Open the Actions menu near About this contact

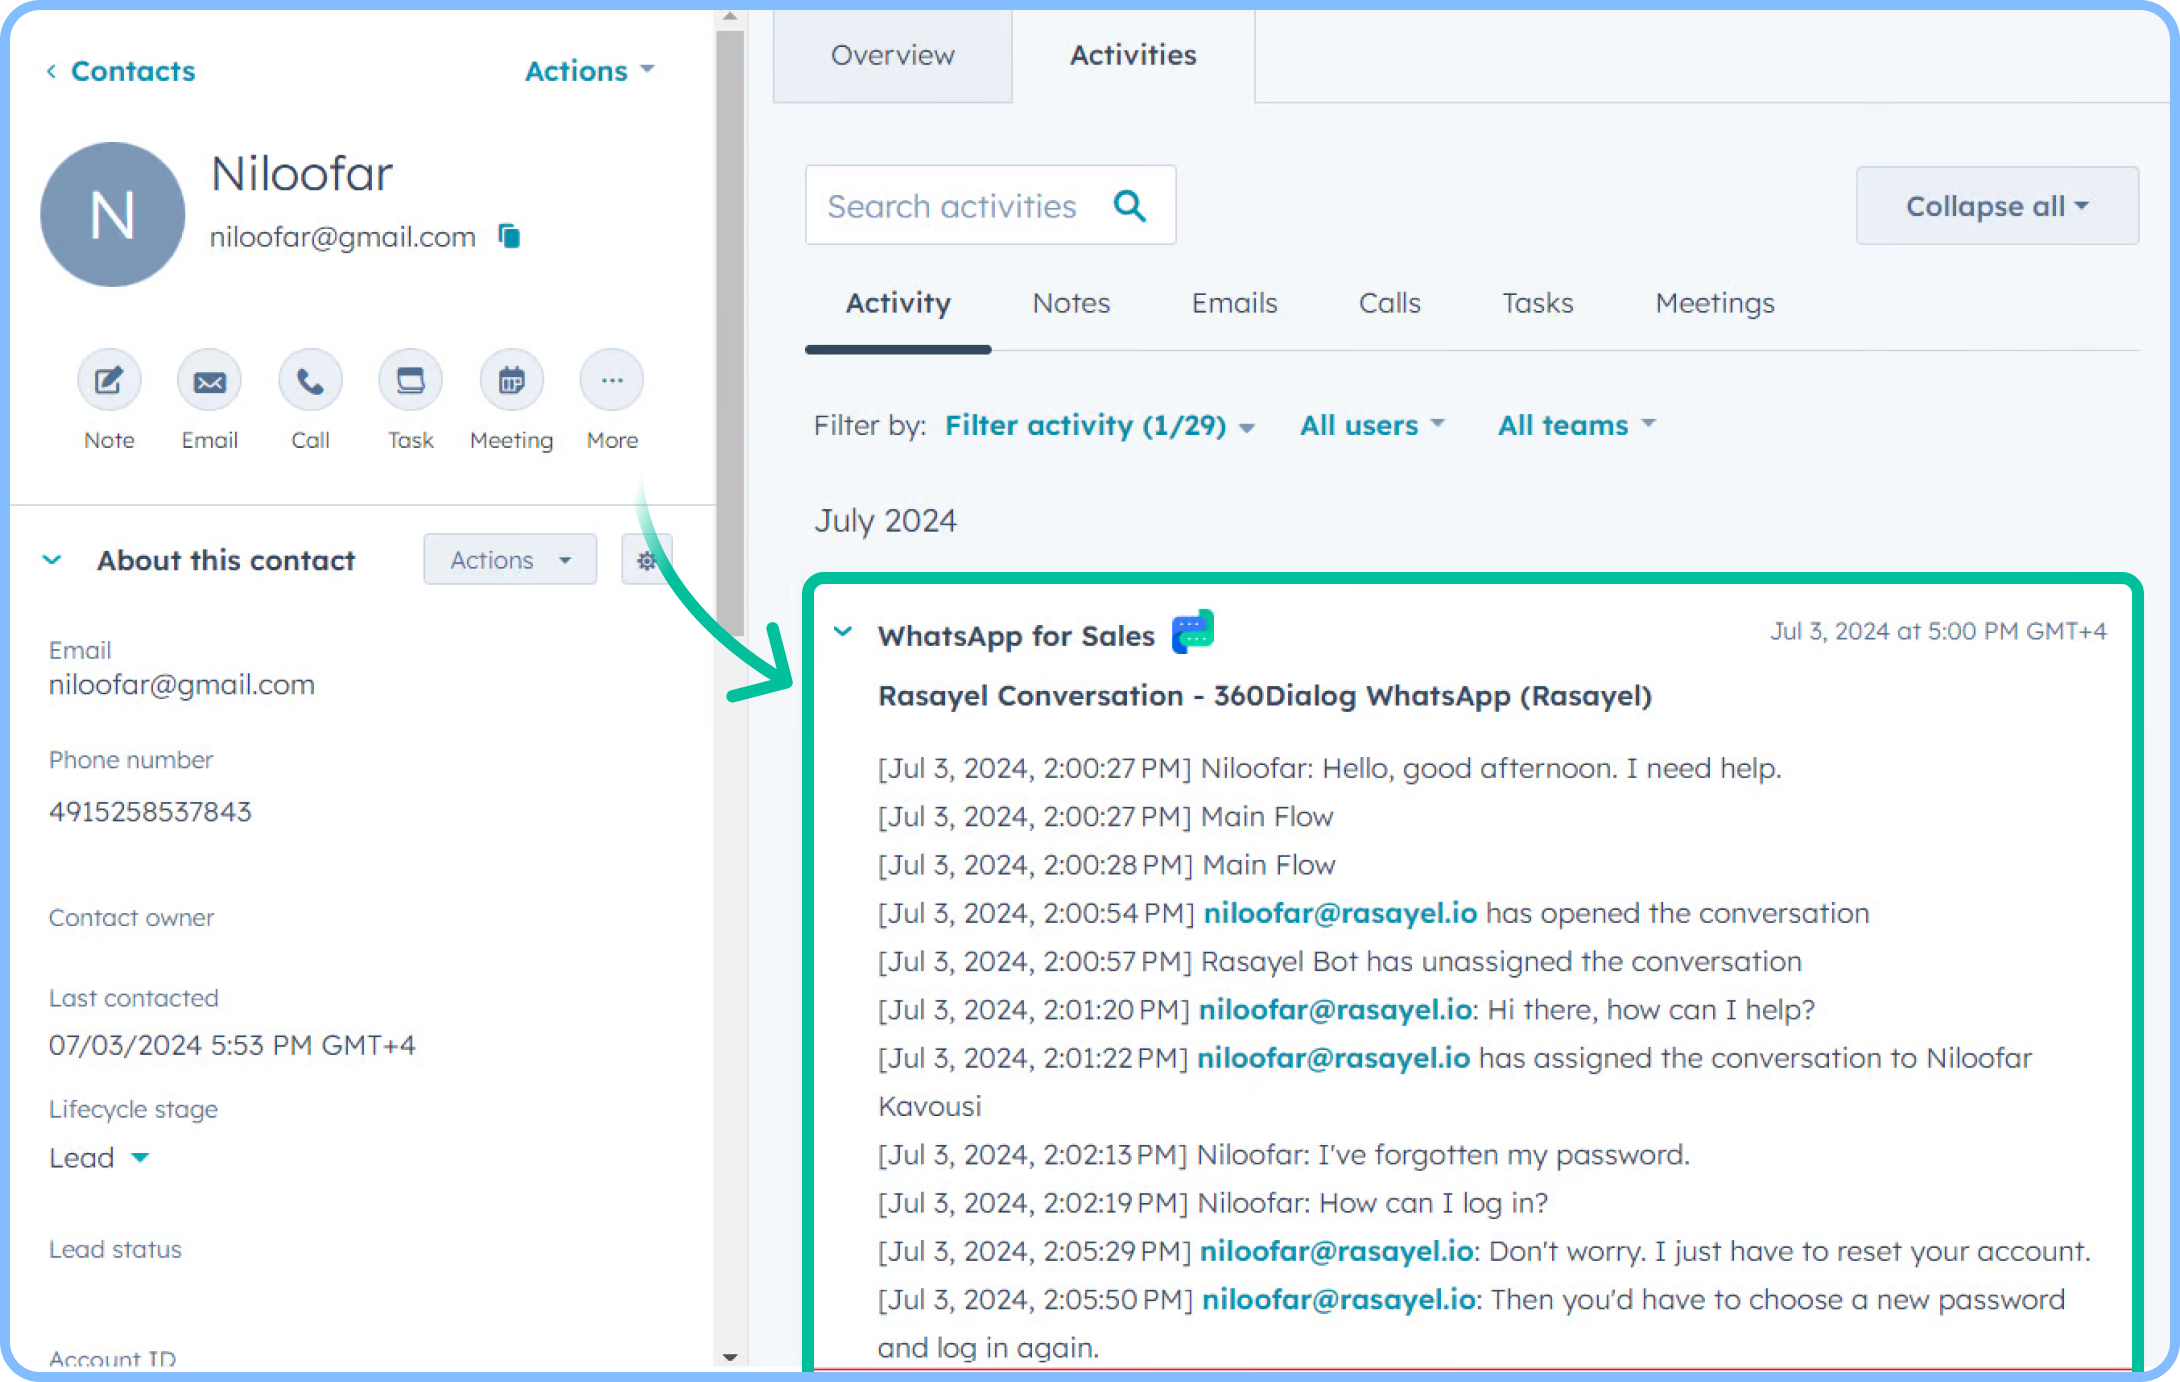coord(509,559)
